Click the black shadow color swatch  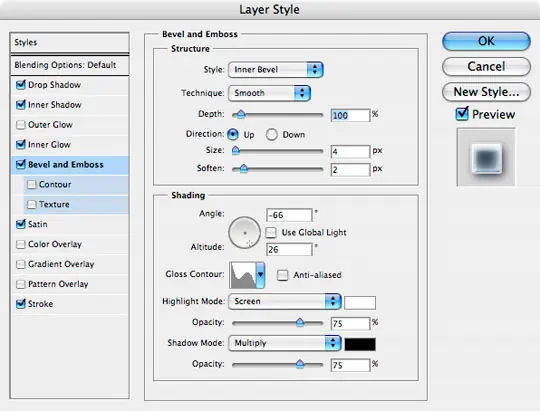360,344
